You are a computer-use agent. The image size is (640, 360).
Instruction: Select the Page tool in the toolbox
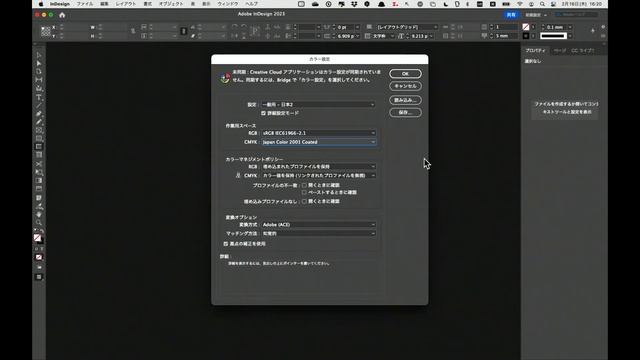coord(39,71)
